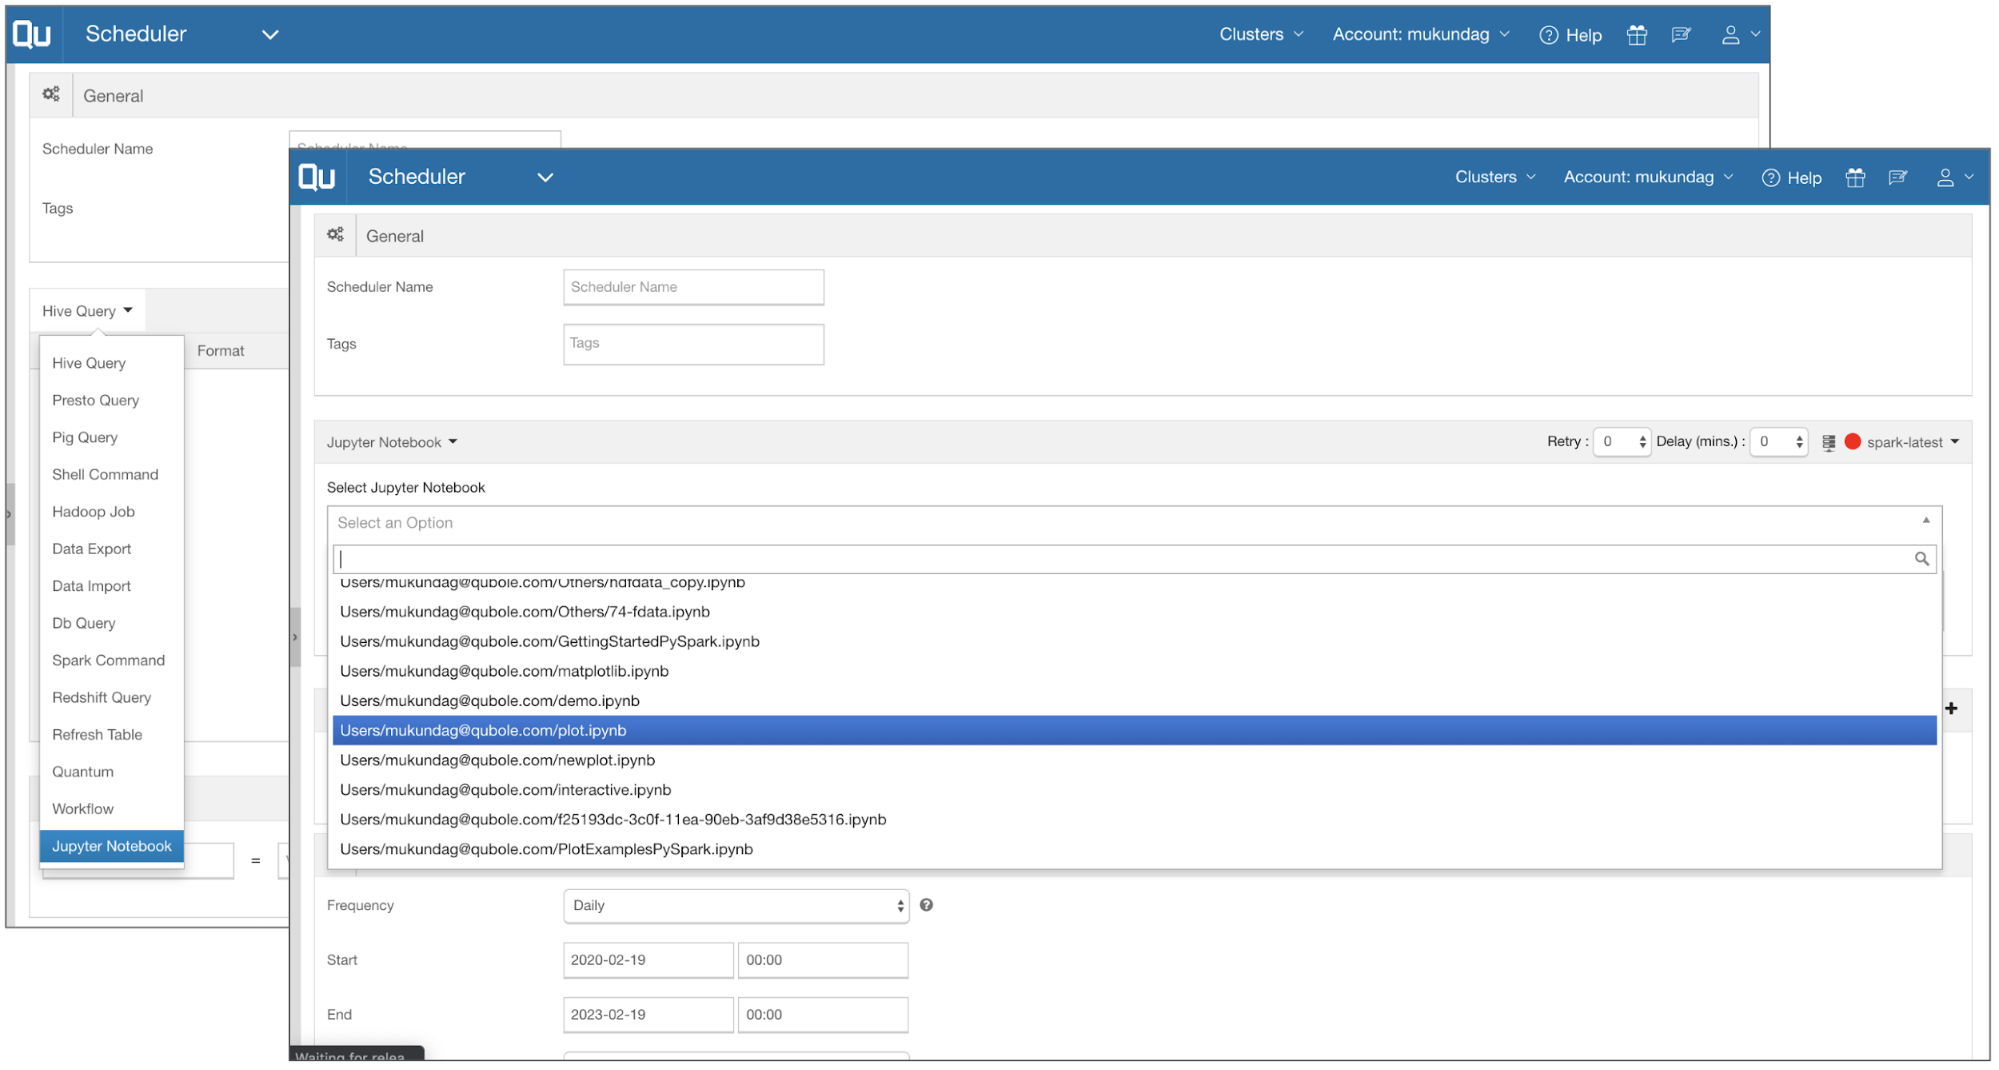Screen dimensions: 1999x1070
Task: Click the Help question mark icon
Action: click(1770, 177)
